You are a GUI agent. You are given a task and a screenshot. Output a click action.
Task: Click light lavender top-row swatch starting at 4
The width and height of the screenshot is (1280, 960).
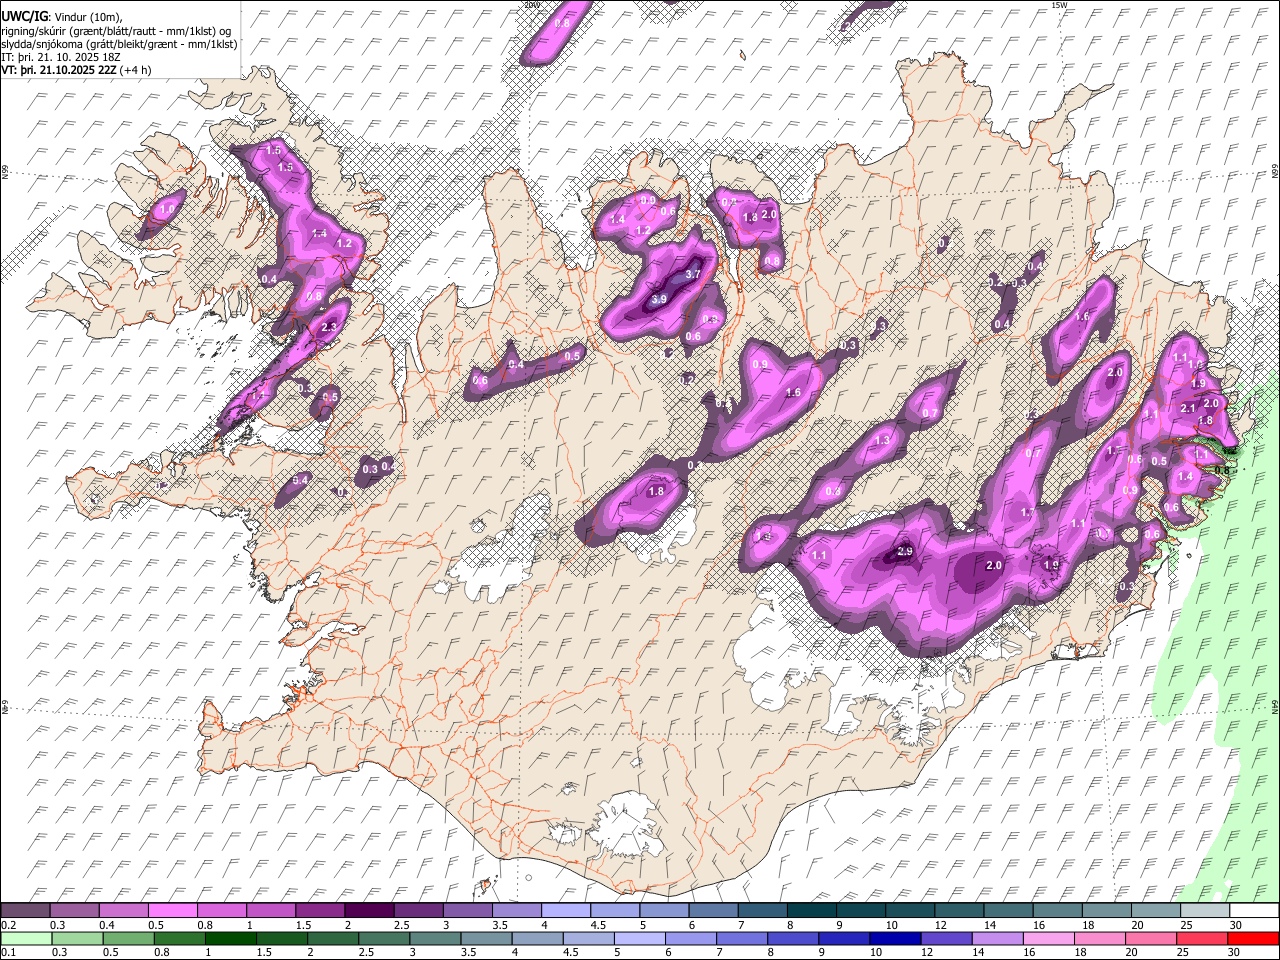tap(564, 911)
